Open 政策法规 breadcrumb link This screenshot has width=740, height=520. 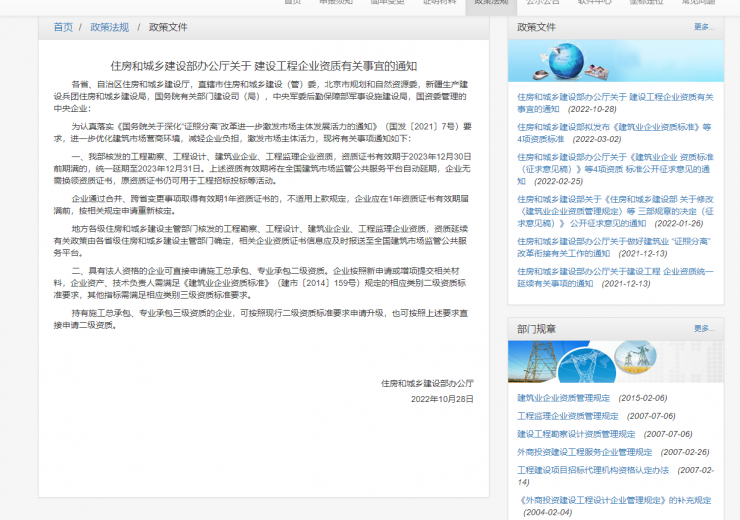[109, 27]
